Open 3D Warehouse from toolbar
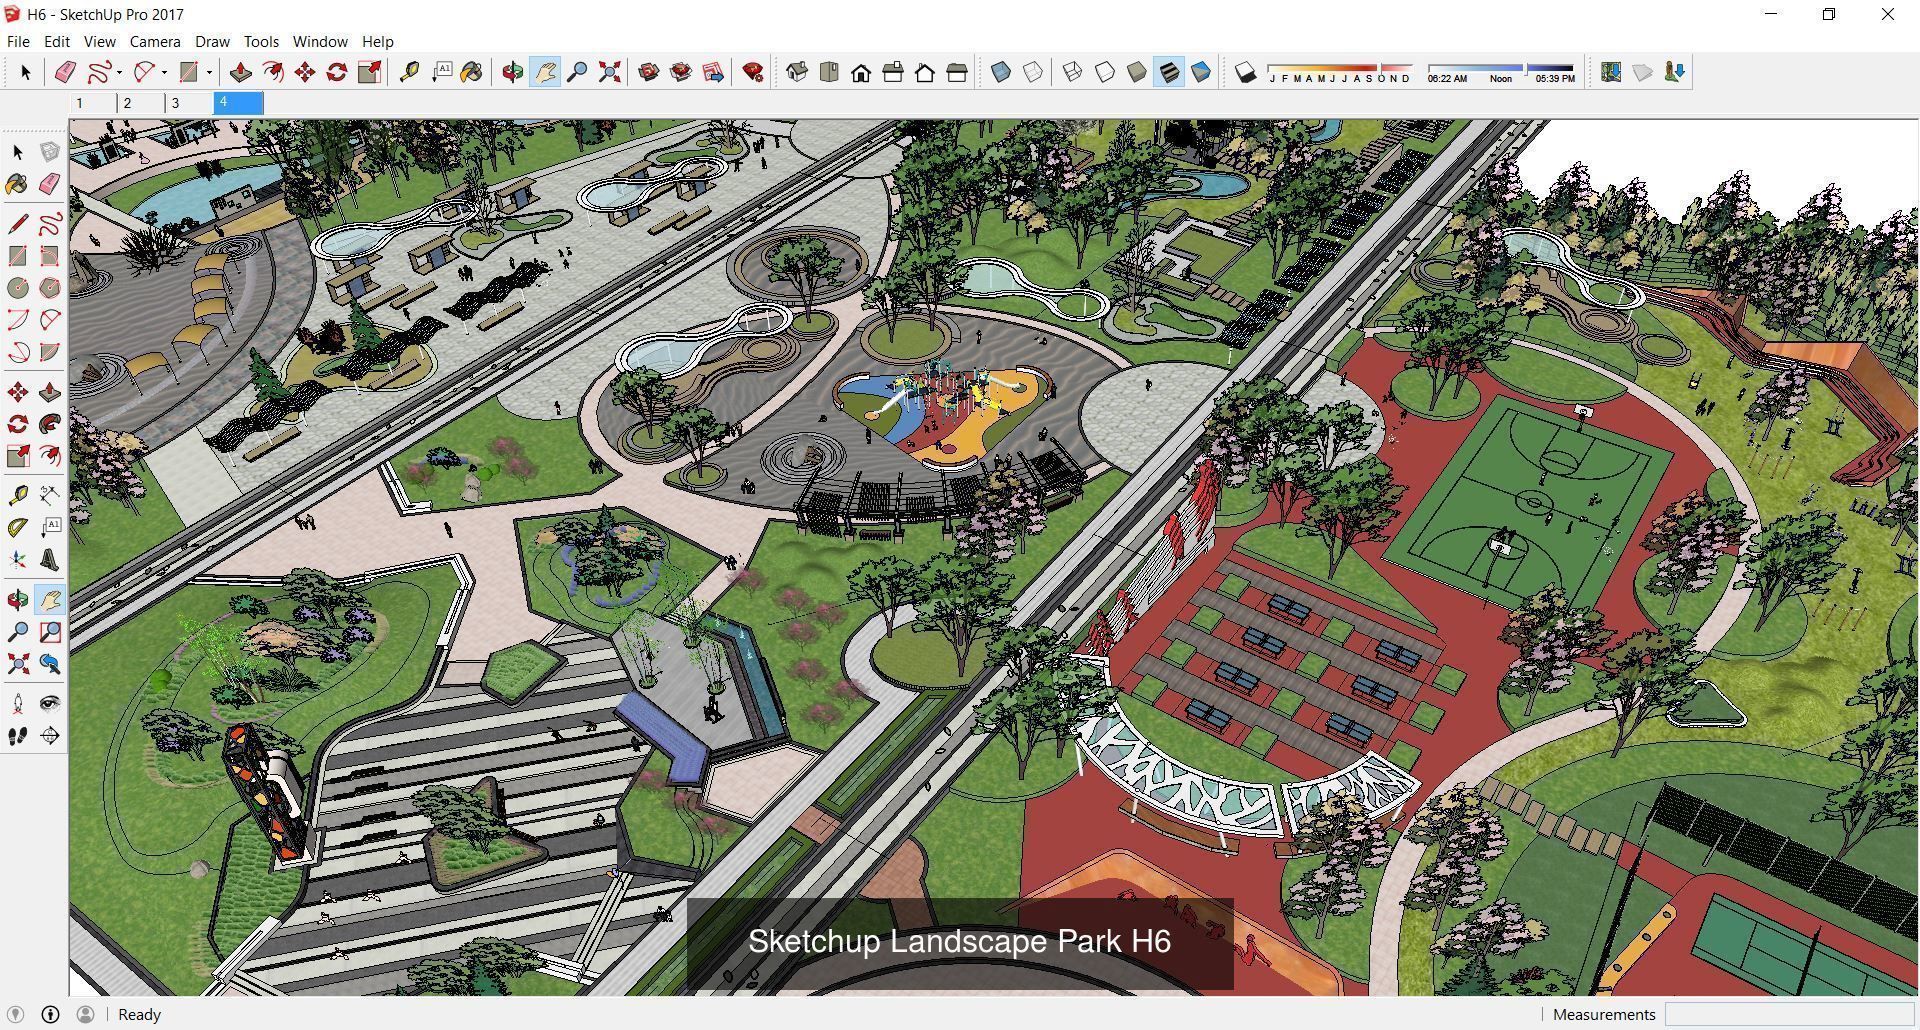The image size is (1920, 1030). pos(649,72)
